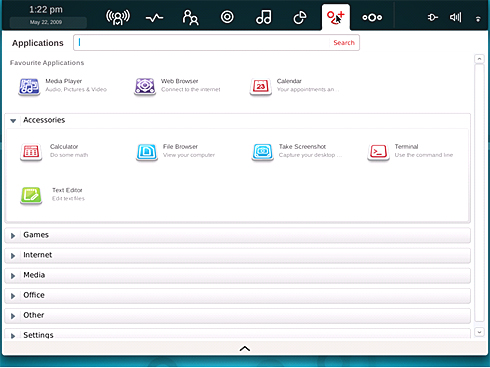The height and width of the screenshot is (368, 490).
Task: Click the clock showing 1:22 pm
Action: pos(46,10)
